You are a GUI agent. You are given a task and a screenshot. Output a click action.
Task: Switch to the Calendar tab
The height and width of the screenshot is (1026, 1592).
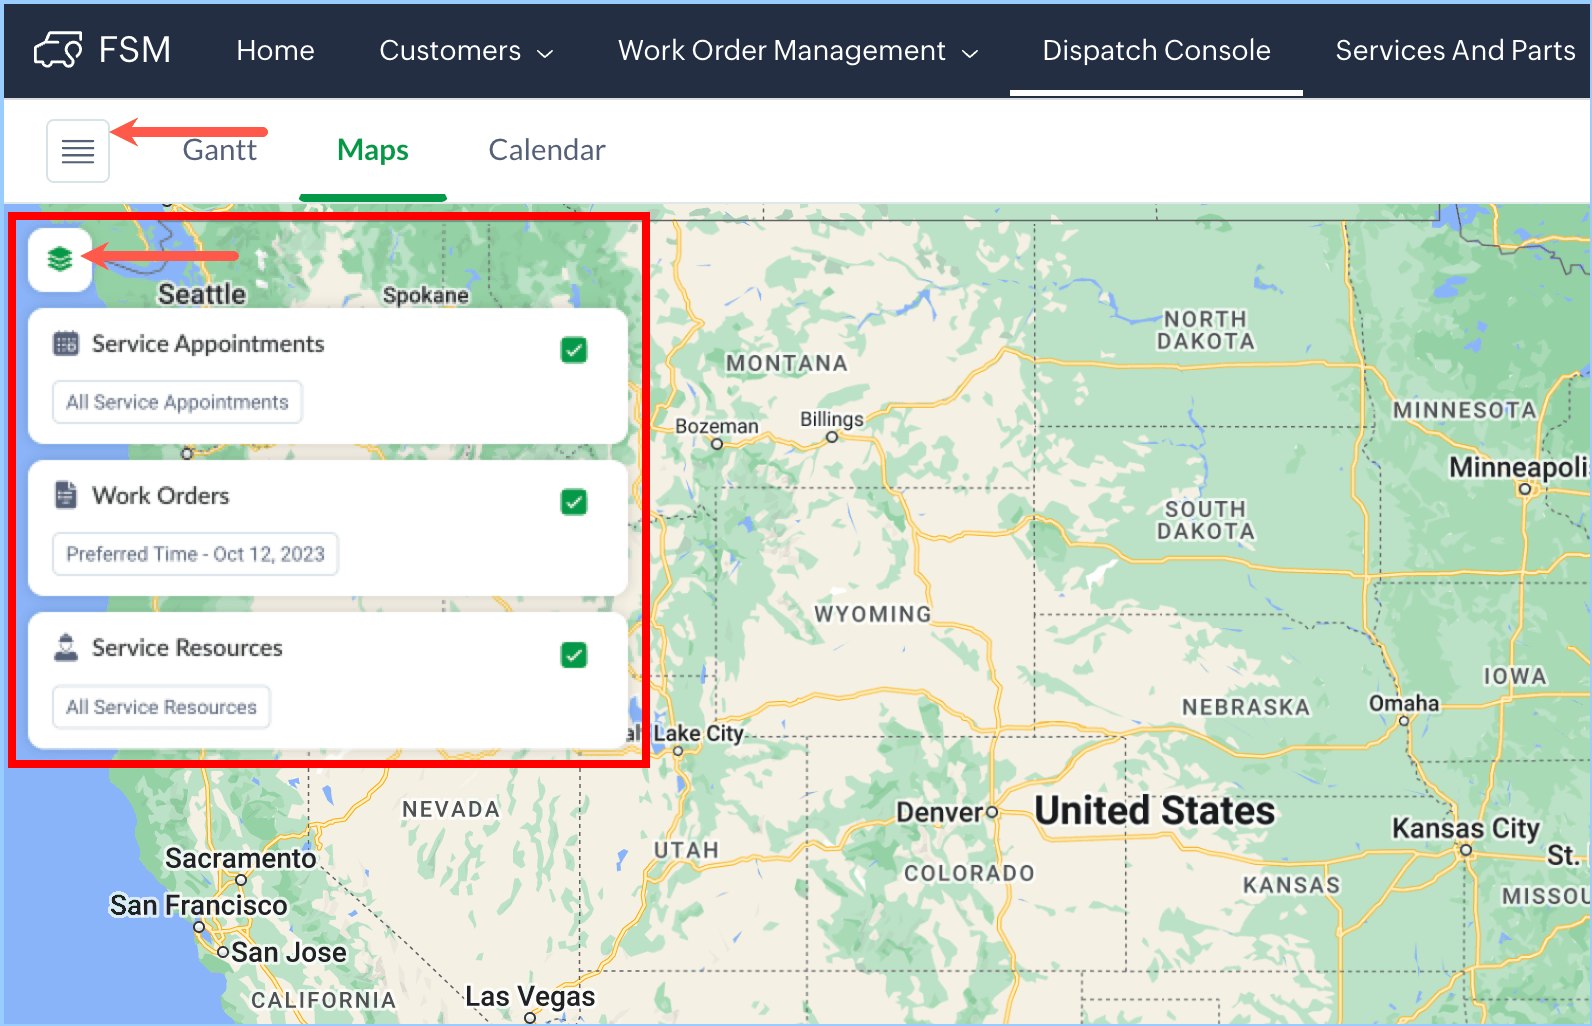547,150
